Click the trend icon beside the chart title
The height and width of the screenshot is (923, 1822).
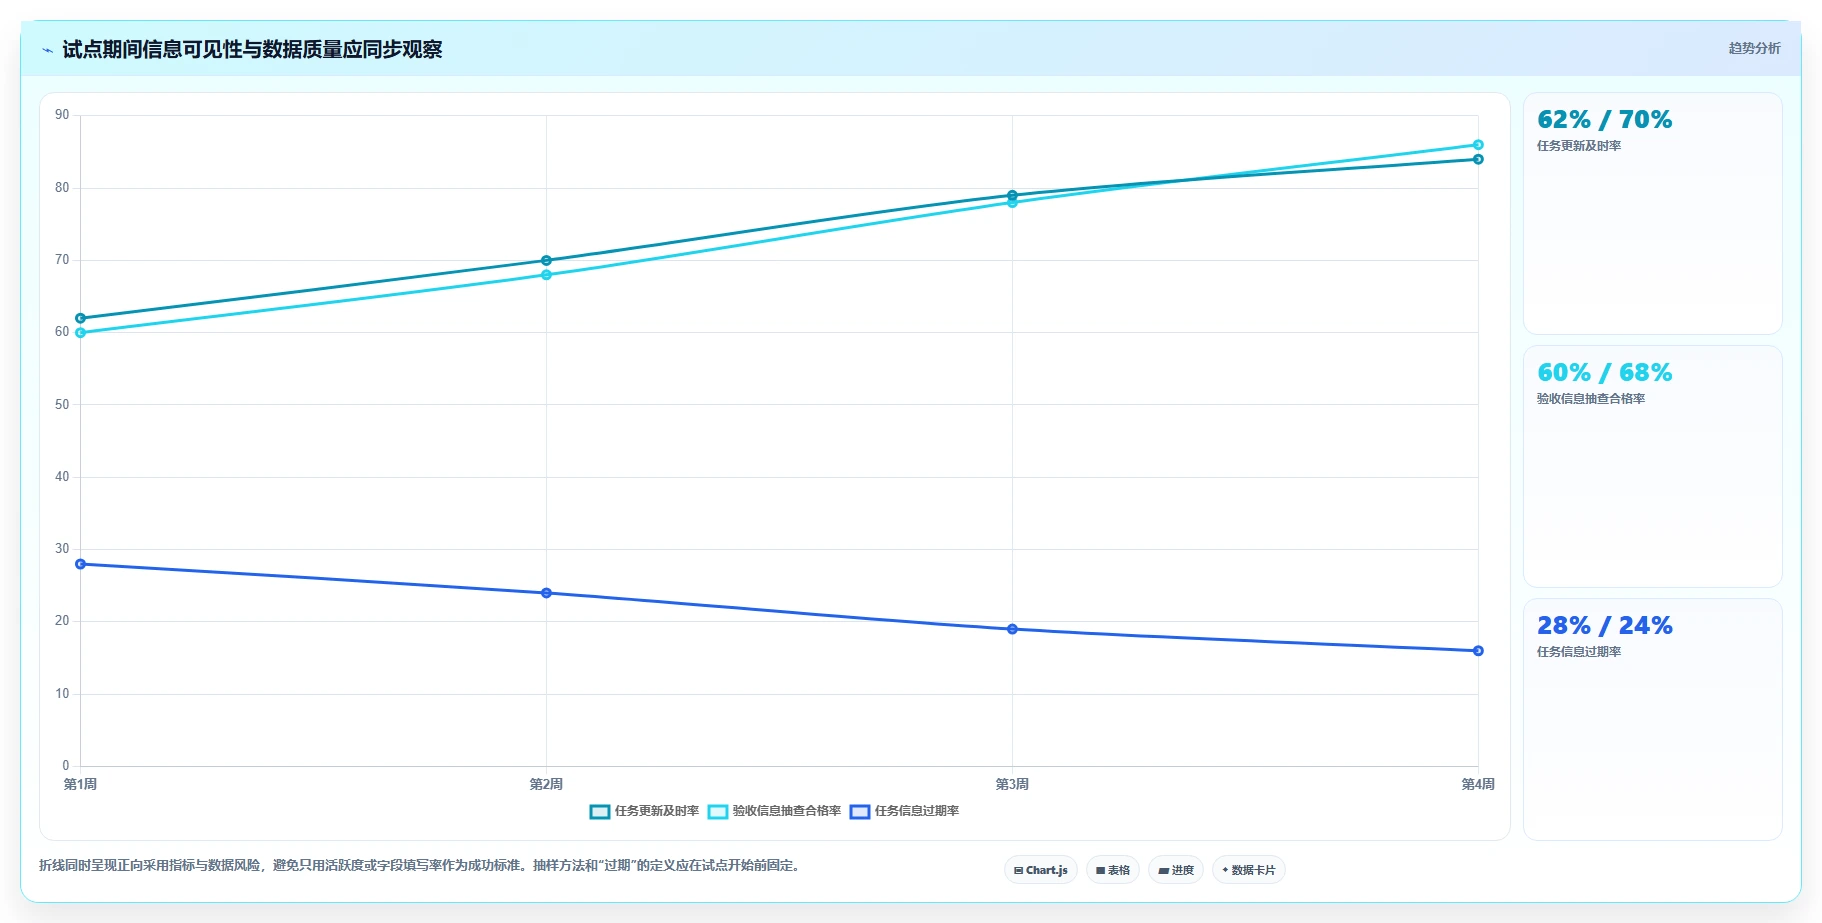[47, 50]
